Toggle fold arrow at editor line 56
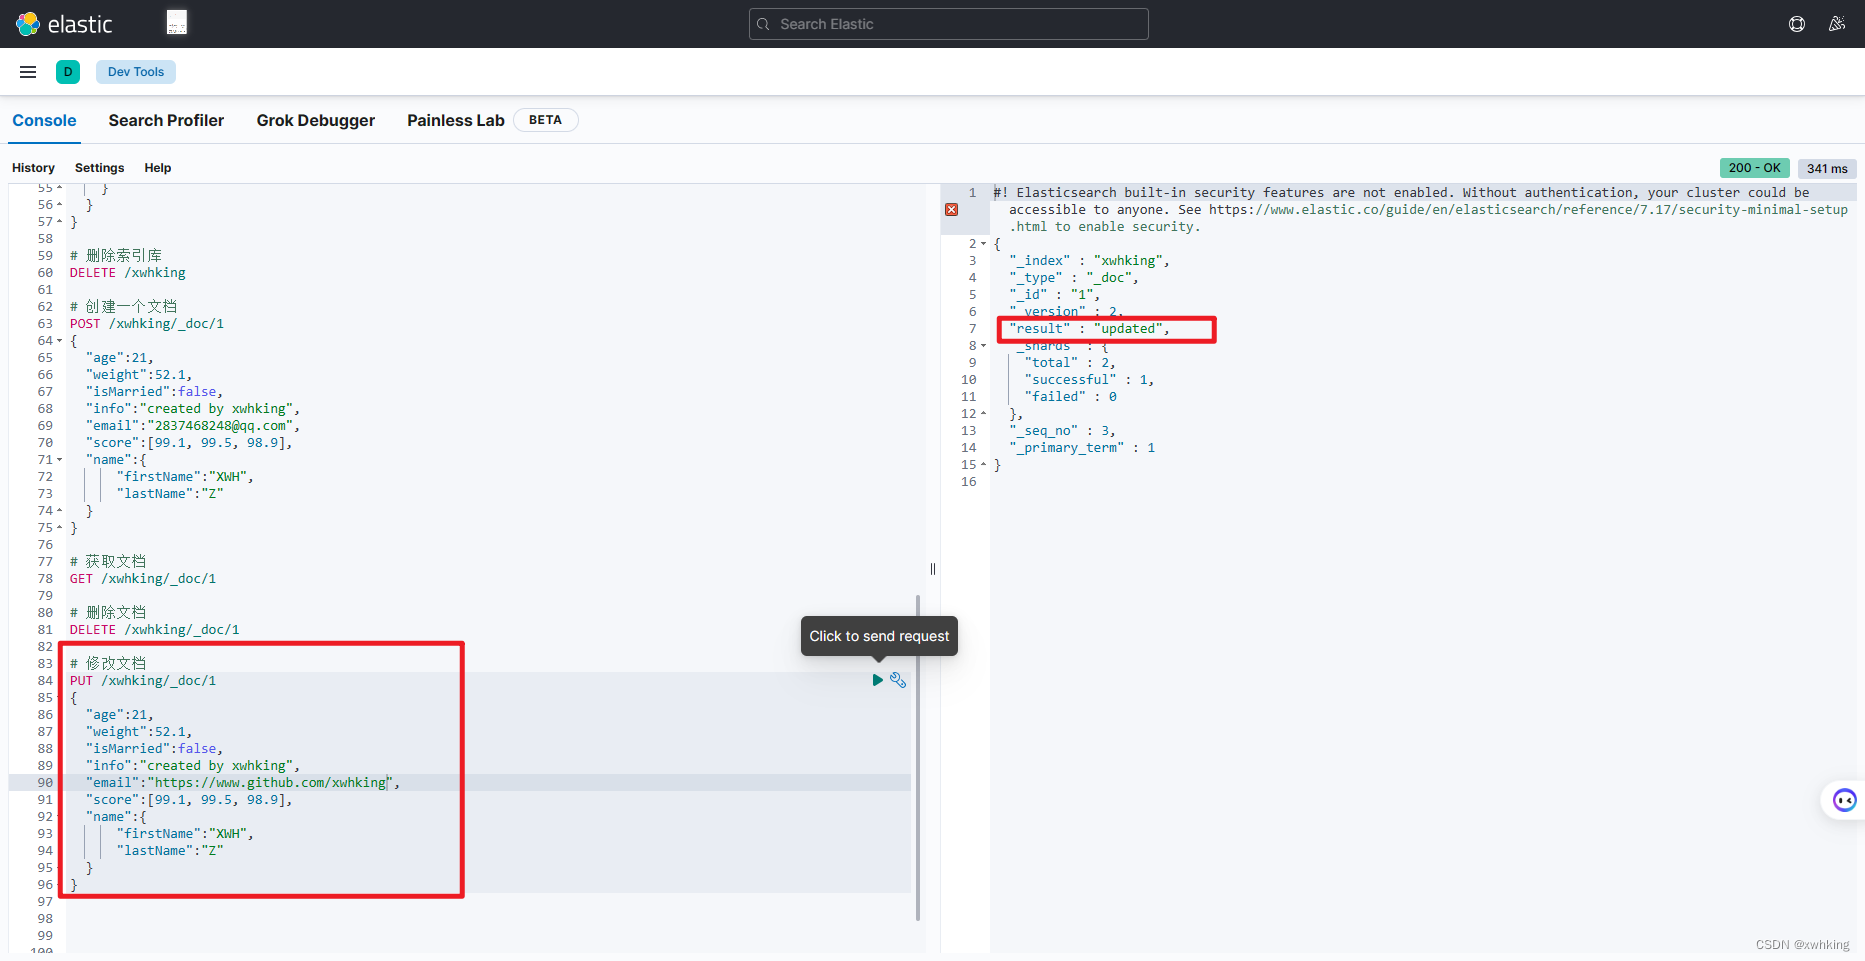 (59, 205)
